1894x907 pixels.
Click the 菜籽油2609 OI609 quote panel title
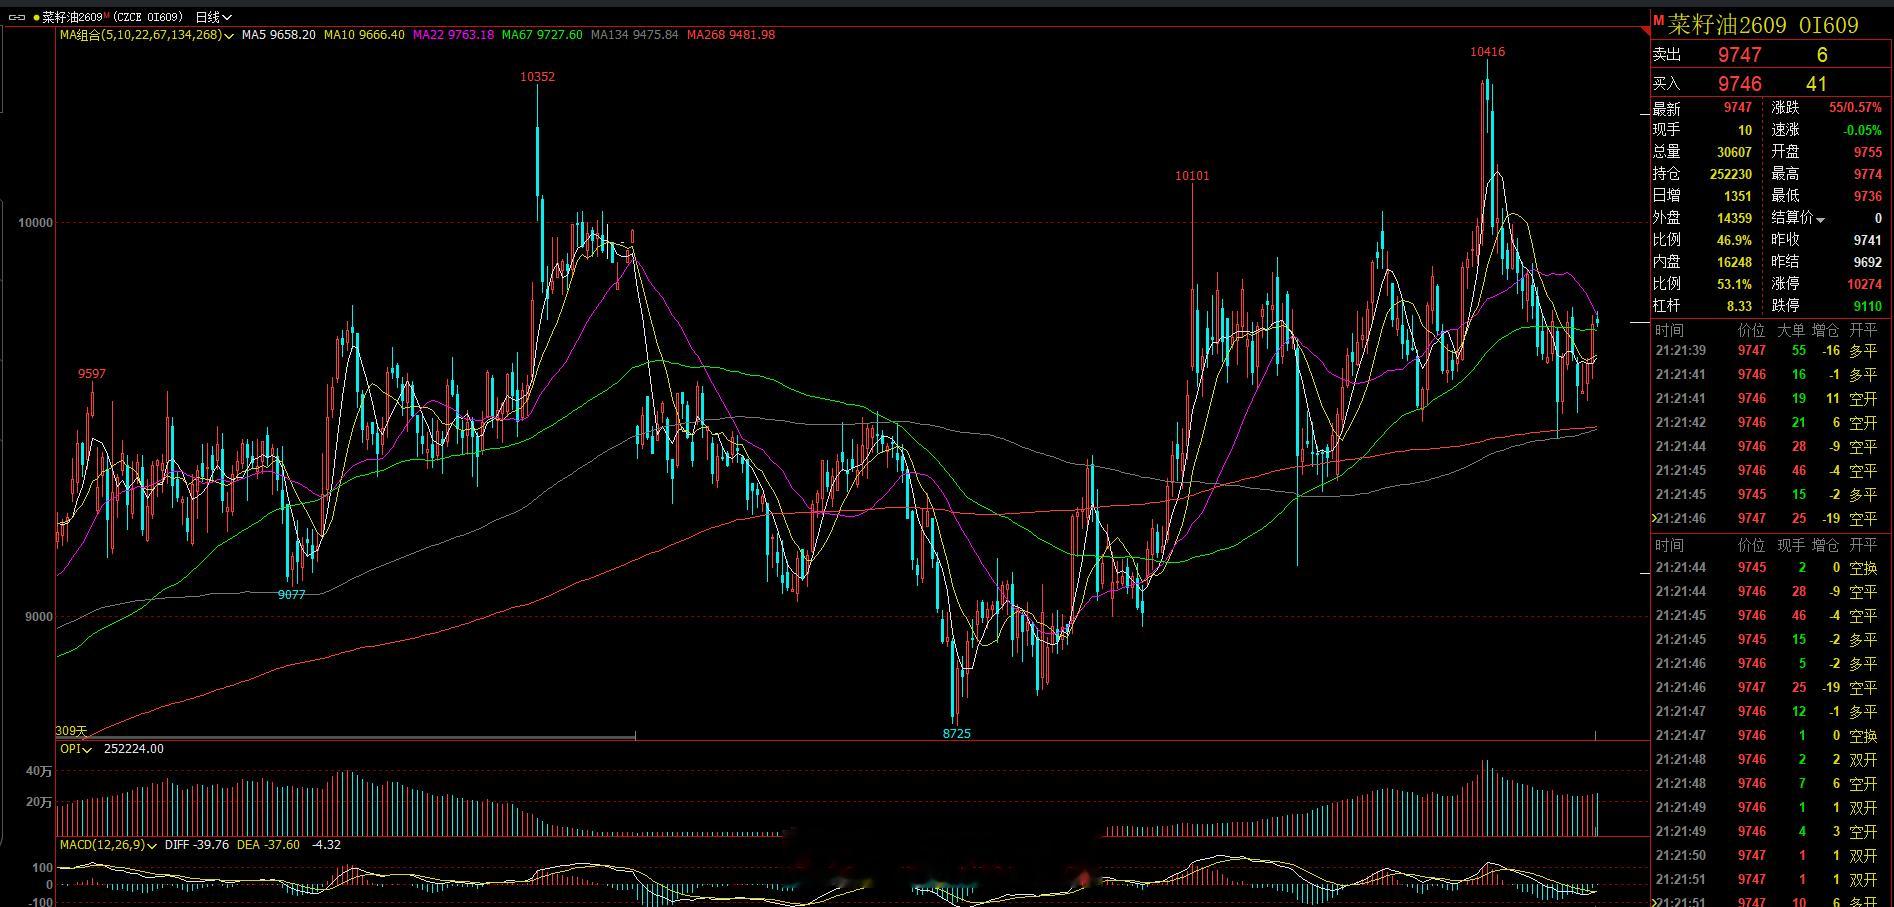1763,24
